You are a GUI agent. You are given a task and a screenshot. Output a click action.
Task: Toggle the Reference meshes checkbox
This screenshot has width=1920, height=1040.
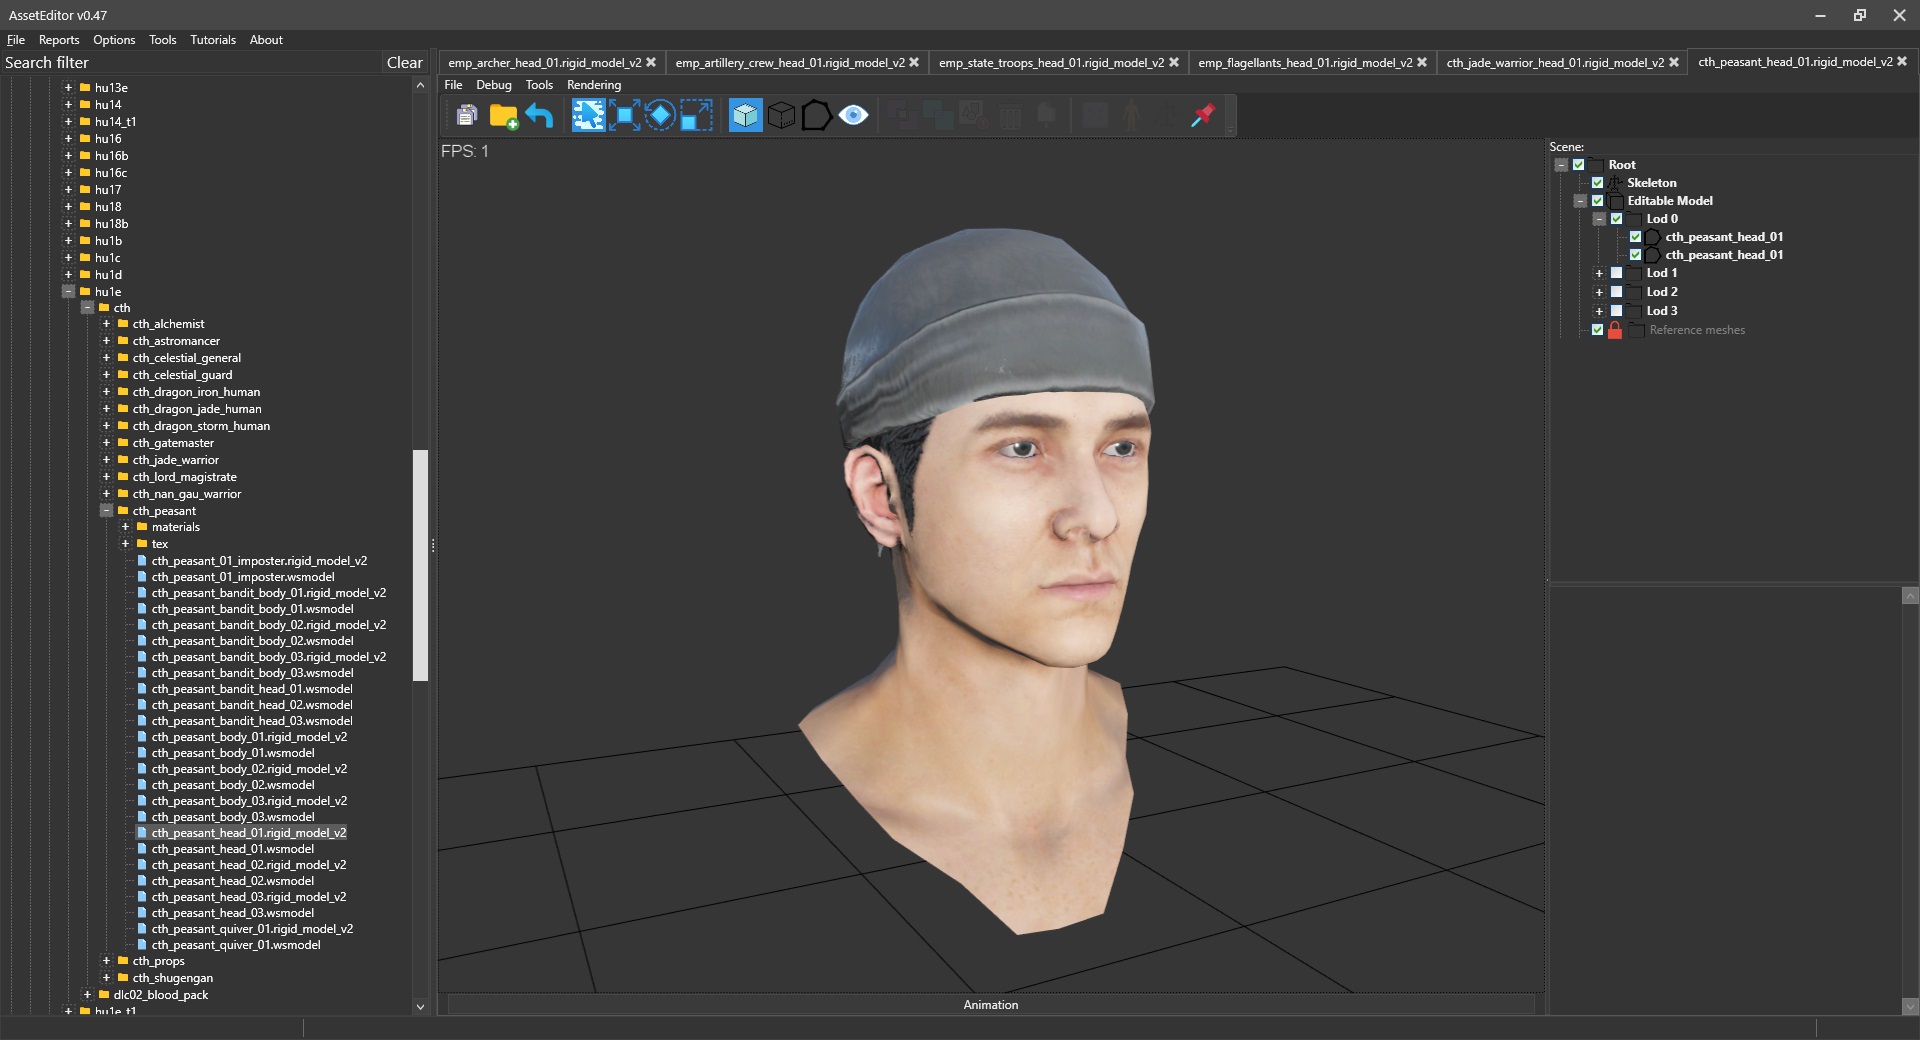(x=1597, y=330)
